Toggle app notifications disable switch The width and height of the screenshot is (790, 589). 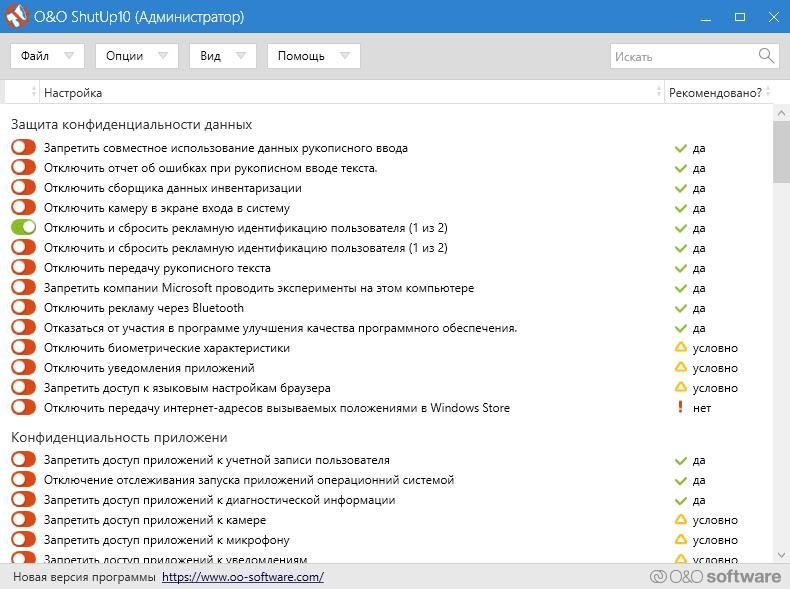pos(23,367)
